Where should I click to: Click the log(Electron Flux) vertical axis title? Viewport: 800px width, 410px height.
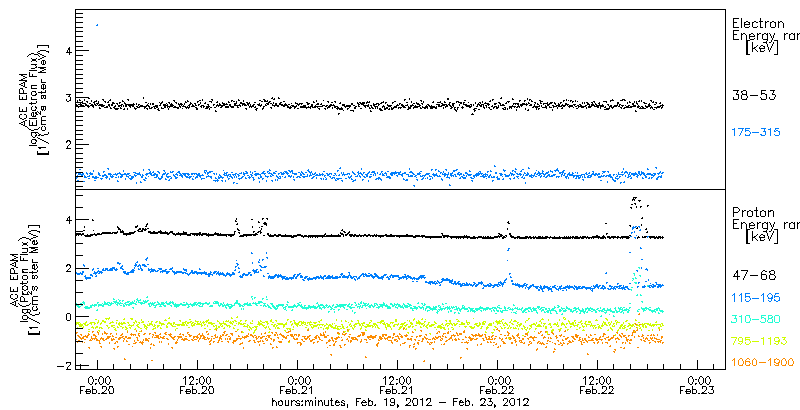(34, 98)
